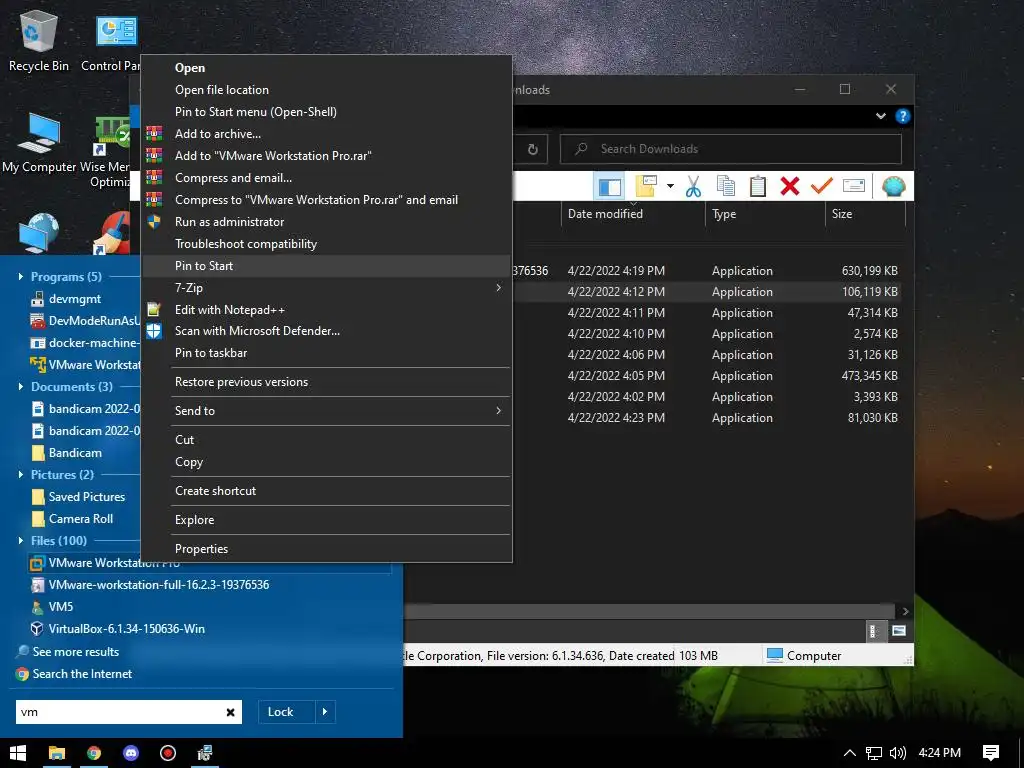Click the folder options toolbar icon
The image size is (1024, 768).
(x=645, y=186)
